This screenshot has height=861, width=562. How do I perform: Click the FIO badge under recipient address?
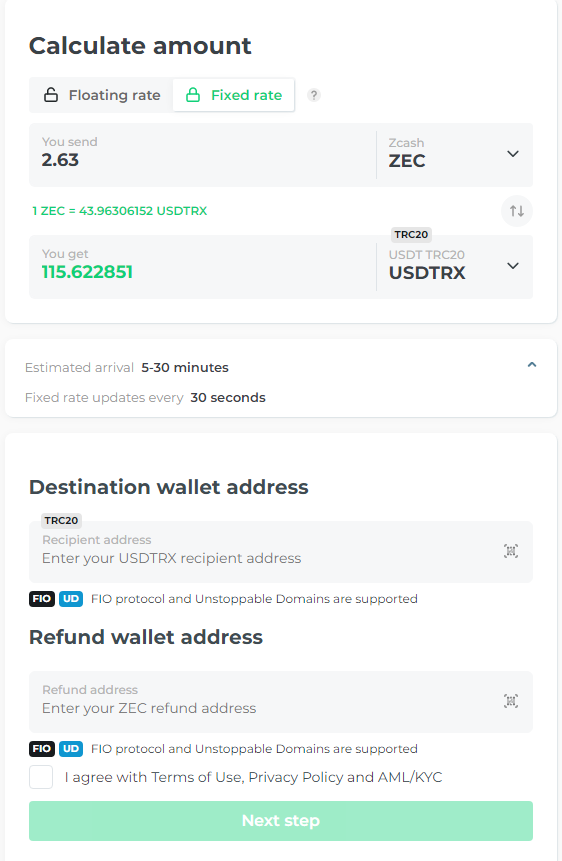pos(42,599)
